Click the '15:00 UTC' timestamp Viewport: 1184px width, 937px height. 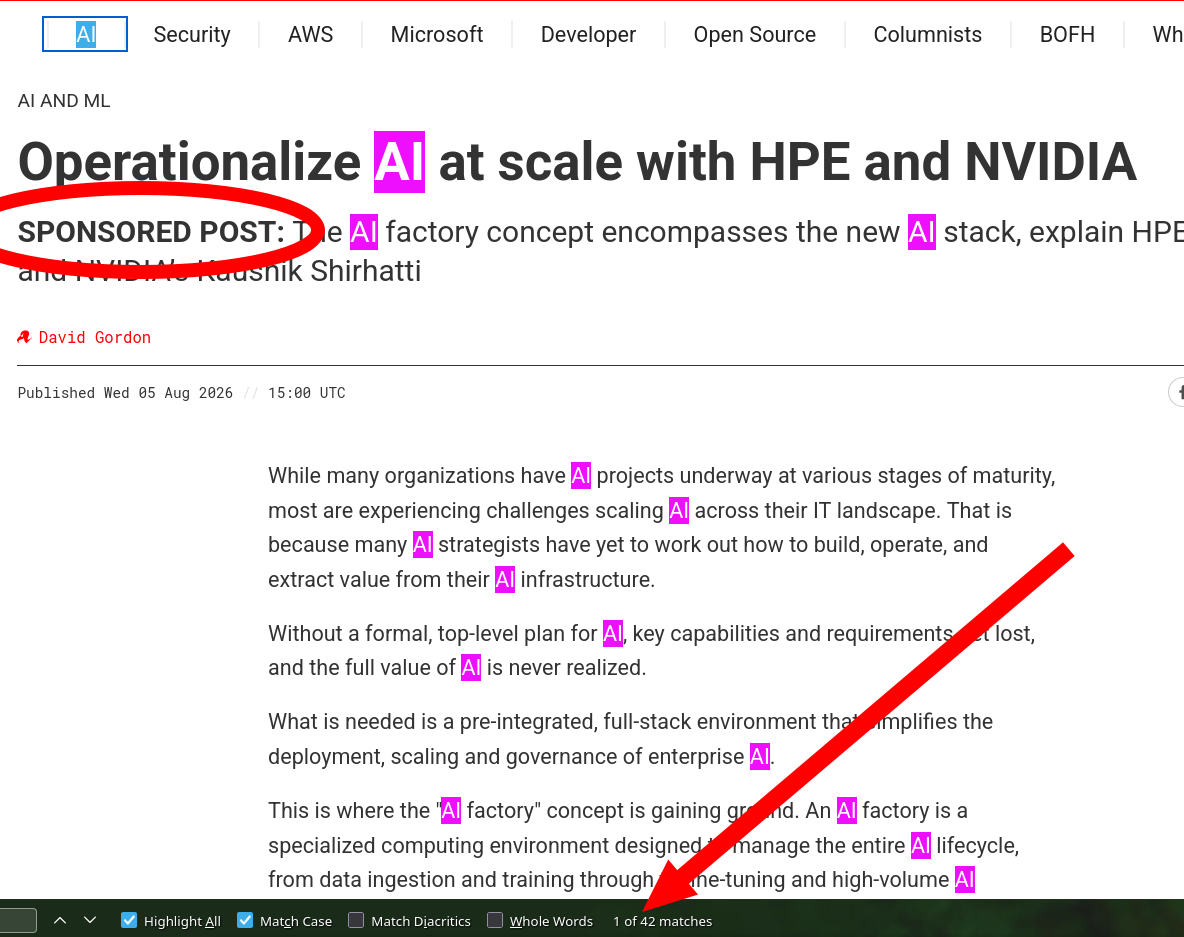(307, 393)
